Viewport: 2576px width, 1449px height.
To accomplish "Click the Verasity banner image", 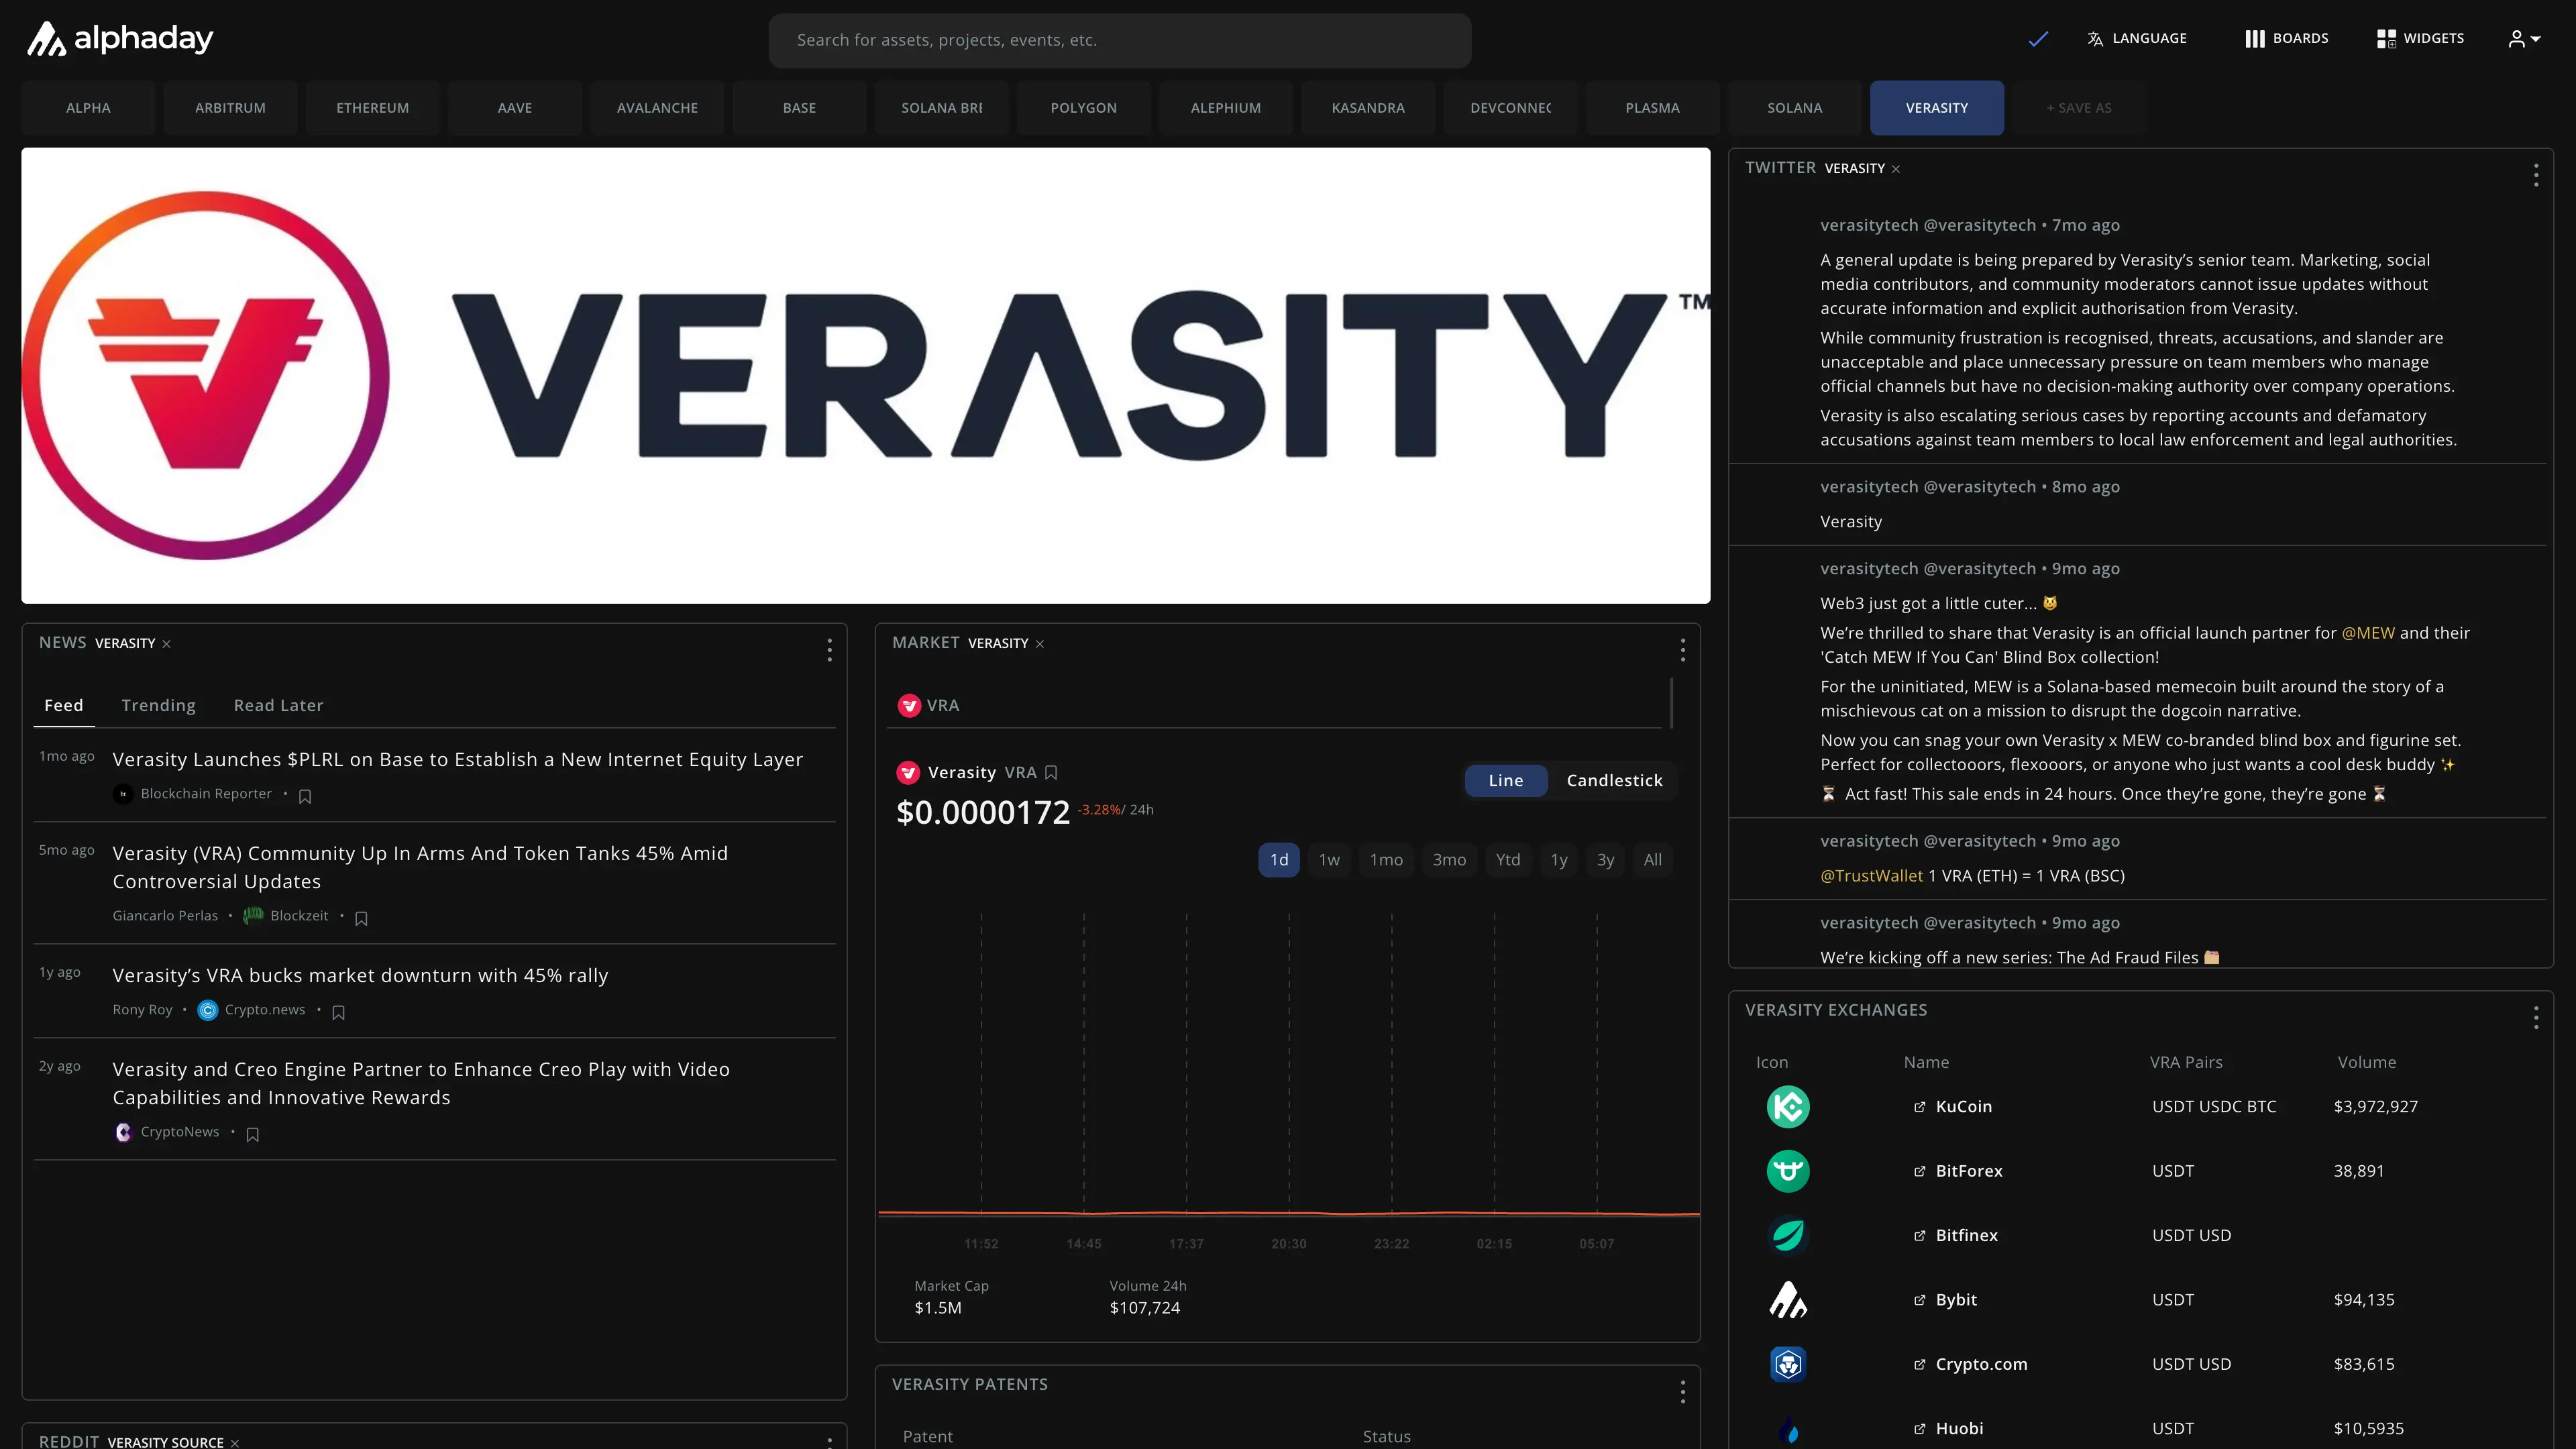I will tap(866, 375).
